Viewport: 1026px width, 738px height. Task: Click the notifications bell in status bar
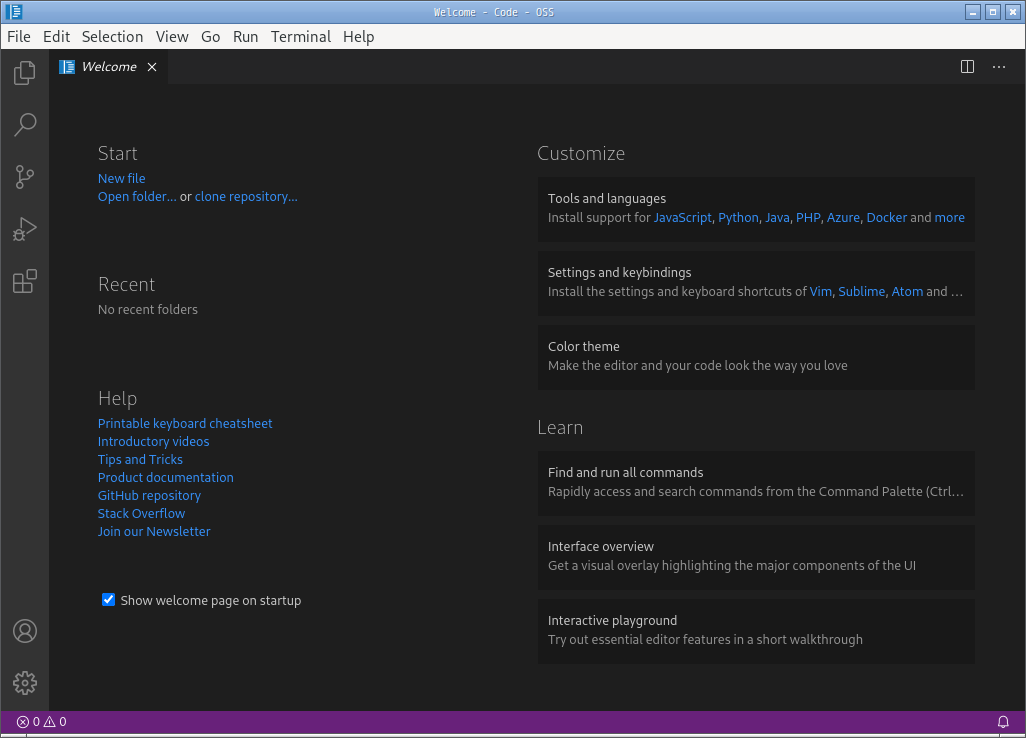[x=1002, y=722]
